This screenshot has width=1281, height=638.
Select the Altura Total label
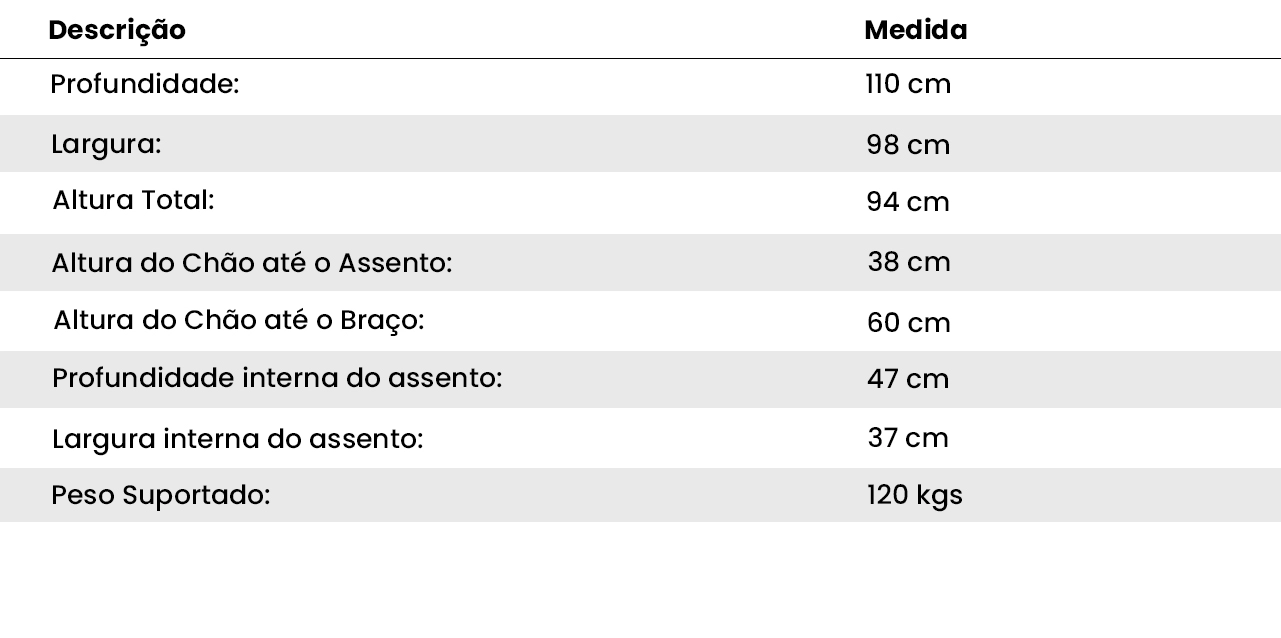coord(133,200)
